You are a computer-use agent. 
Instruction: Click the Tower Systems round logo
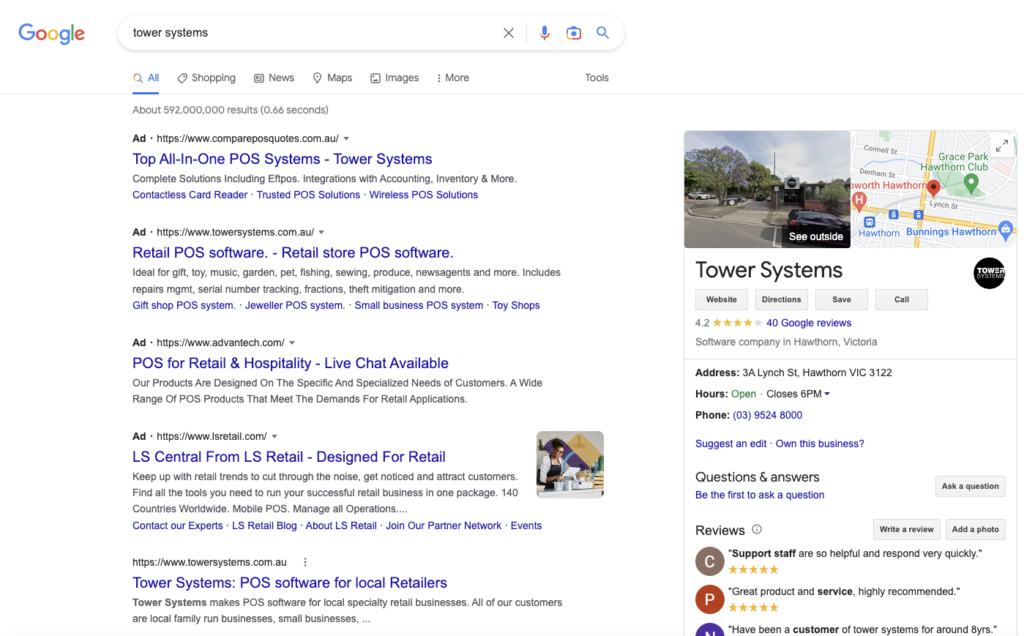point(989,273)
